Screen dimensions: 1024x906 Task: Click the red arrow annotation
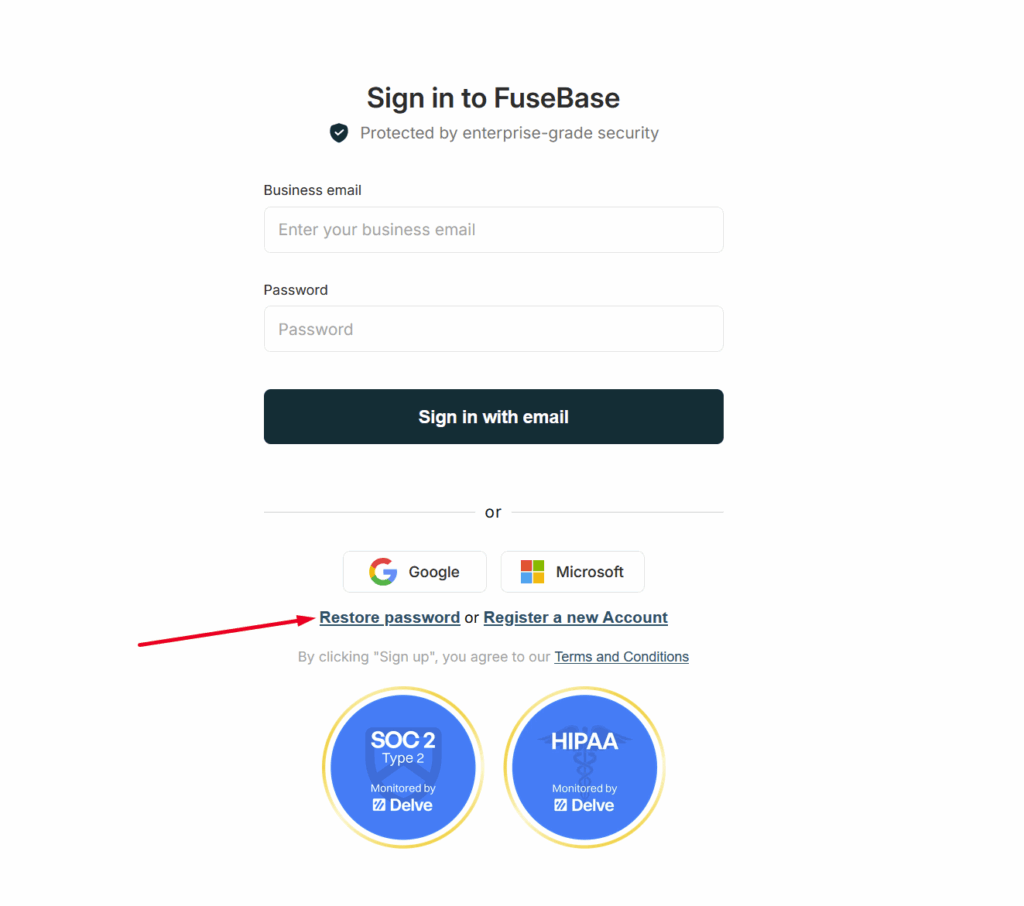(225, 632)
